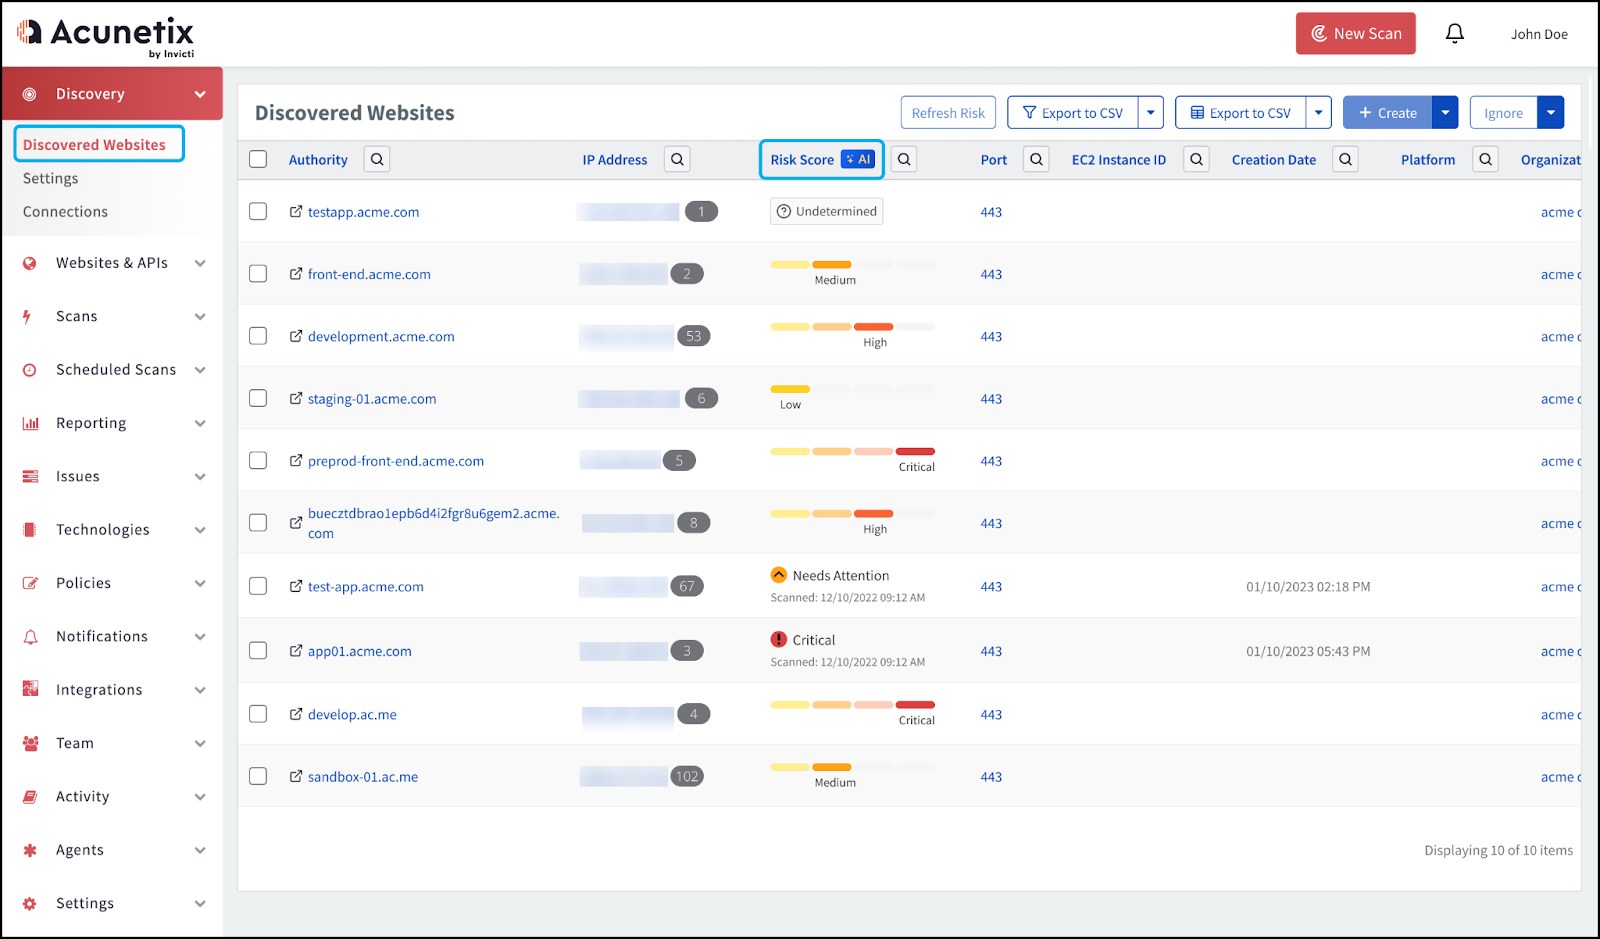The image size is (1600, 939).
Task: Search the EC2 Instance ID column
Action: [1196, 159]
